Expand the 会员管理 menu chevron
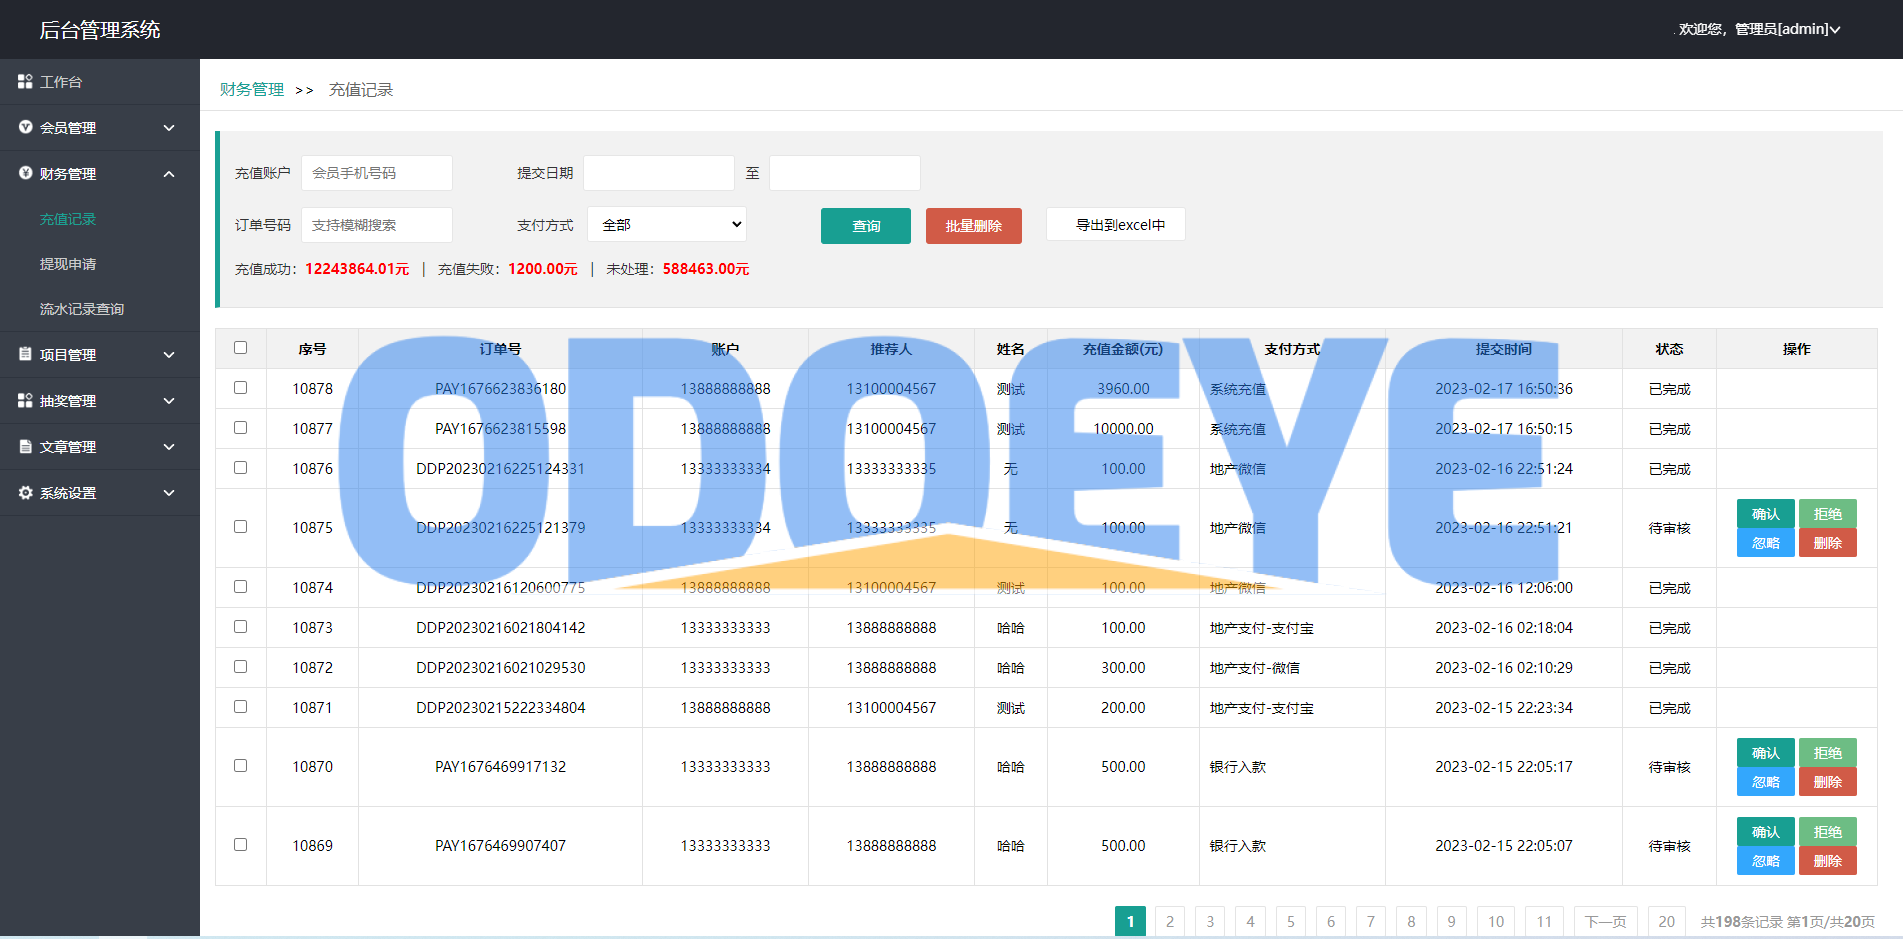The image size is (1903, 939). pyautogui.click(x=169, y=128)
